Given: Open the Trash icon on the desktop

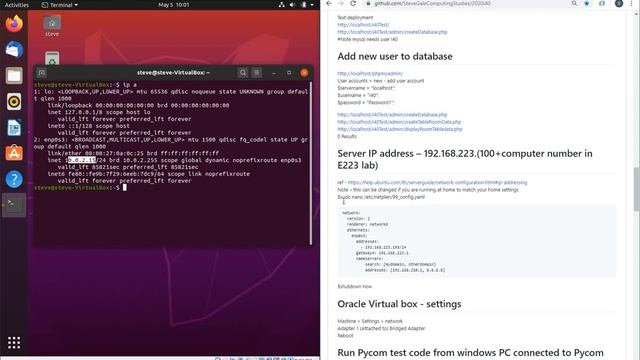Looking at the screenshot, I should pyautogui.click(x=52, y=58).
